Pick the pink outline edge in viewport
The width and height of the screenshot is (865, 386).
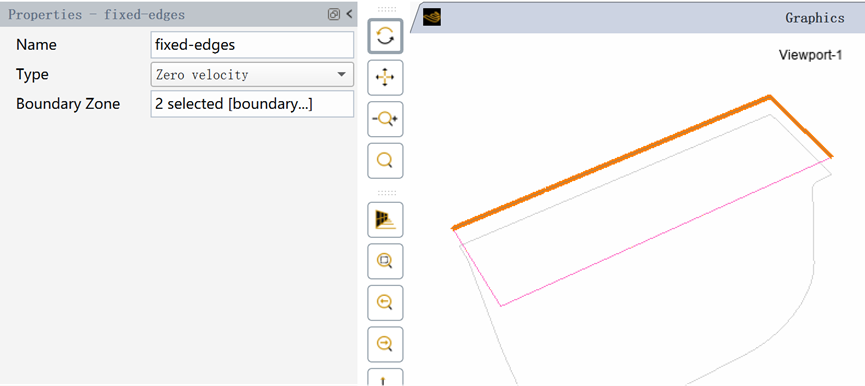665,232
